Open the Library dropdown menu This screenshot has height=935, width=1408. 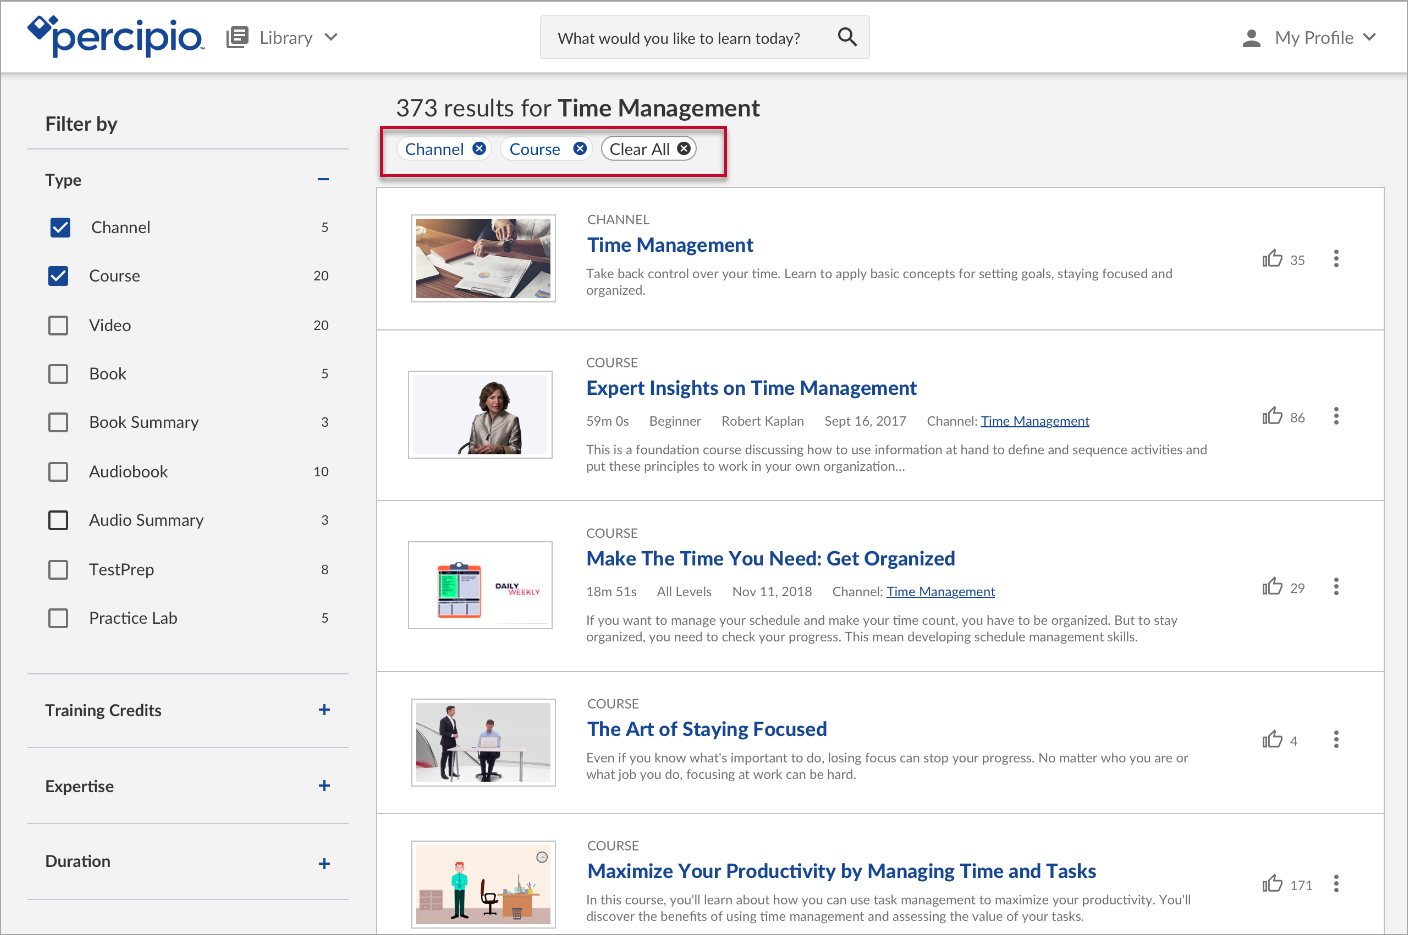click(283, 38)
